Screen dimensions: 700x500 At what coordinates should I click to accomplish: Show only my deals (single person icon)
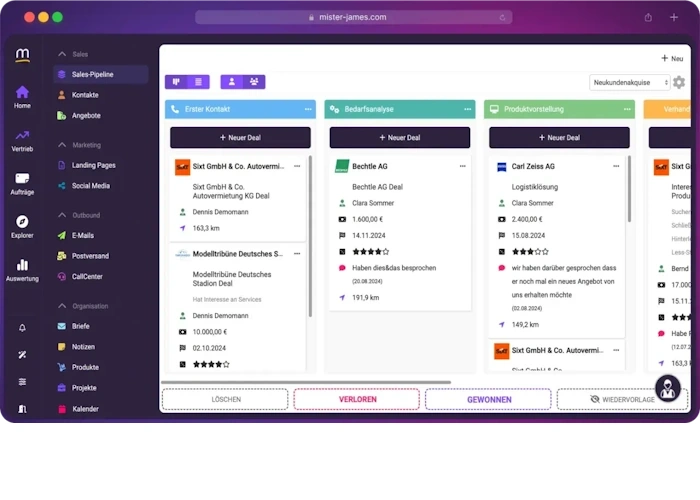[232, 82]
